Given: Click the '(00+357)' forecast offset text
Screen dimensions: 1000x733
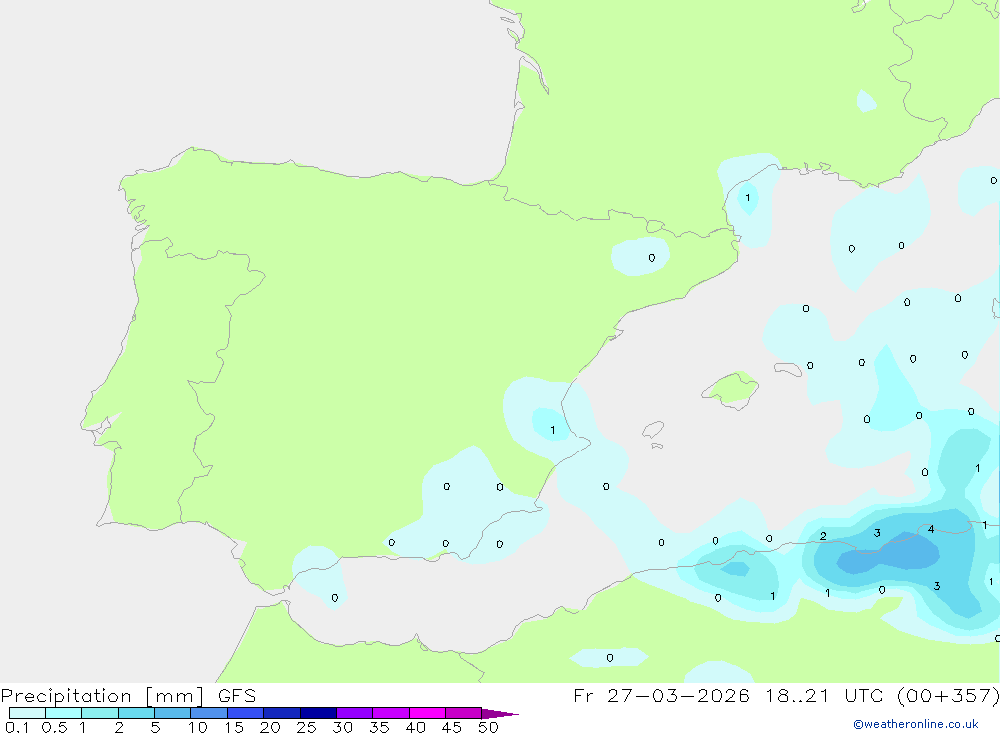Looking at the screenshot, I should pyautogui.click(x=948, y=696).
